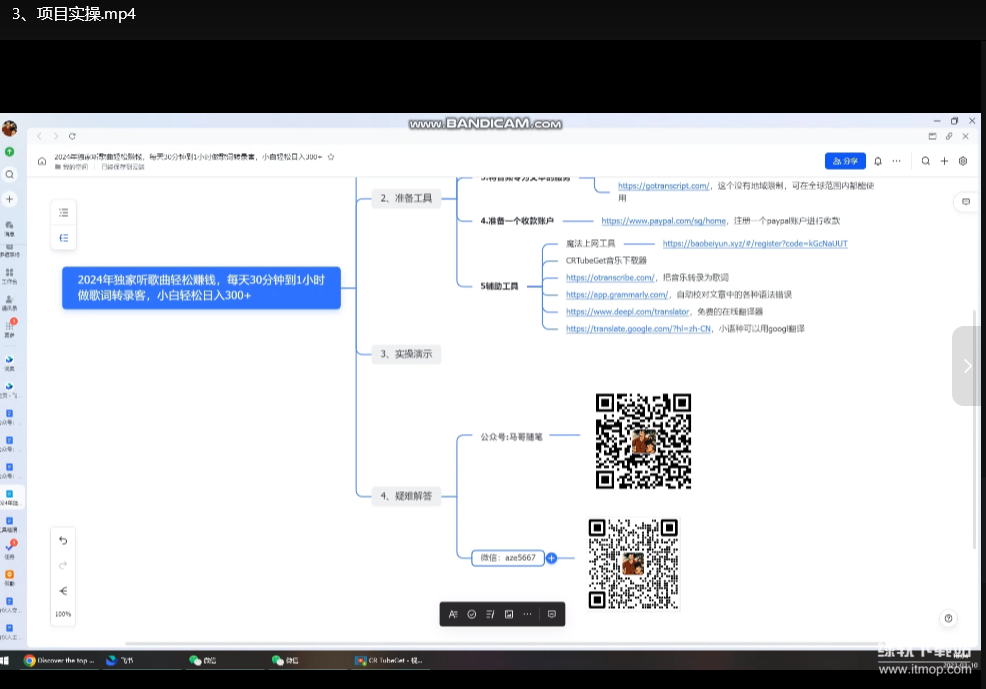Open the otranscribe.com link
The width and height of the screenshot is (986, 689).
click(610, 277)
